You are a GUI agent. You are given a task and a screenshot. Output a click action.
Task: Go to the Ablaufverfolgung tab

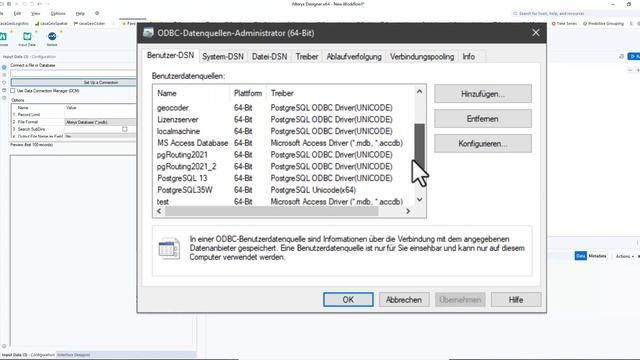pyautogui.click(x=354, y=57)
